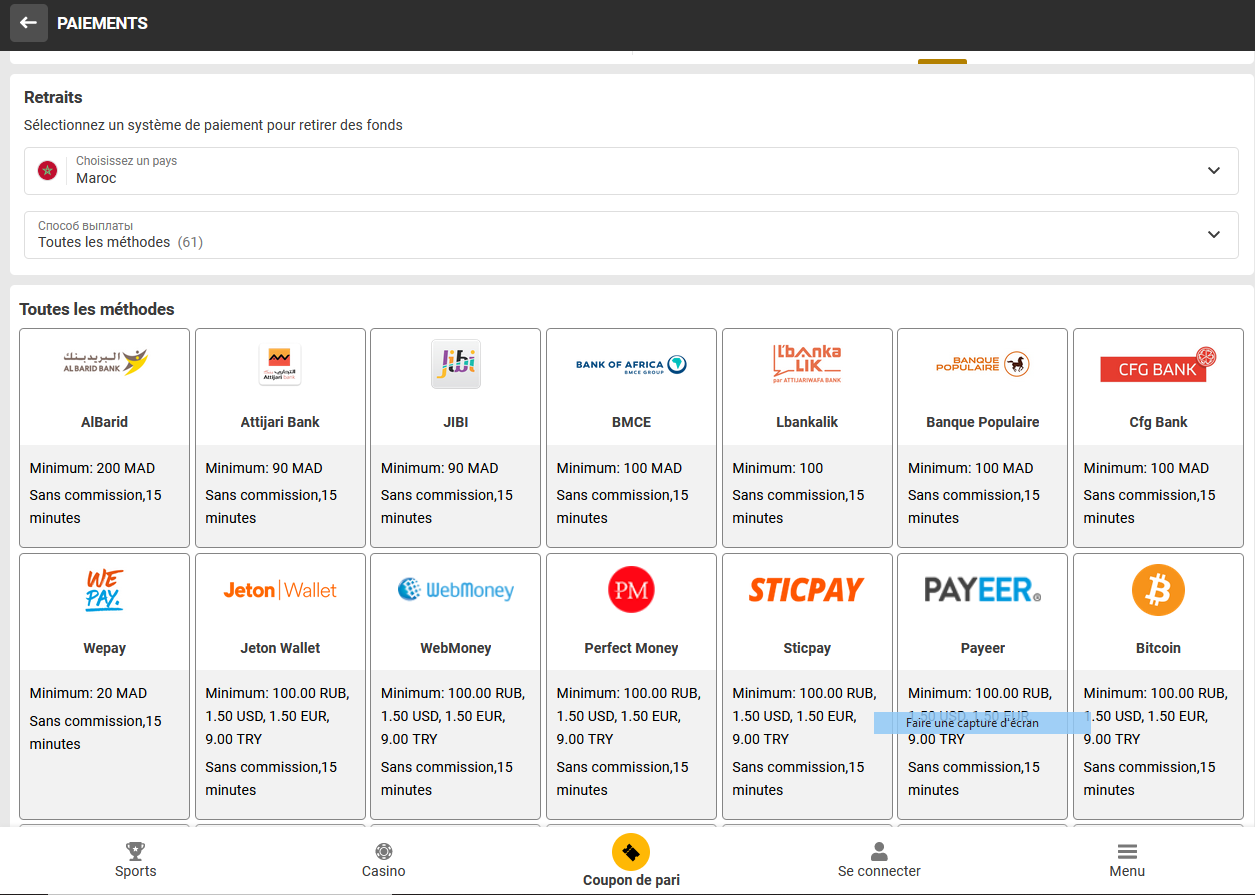Choose the Banque Populaire logo

point(983,364)
